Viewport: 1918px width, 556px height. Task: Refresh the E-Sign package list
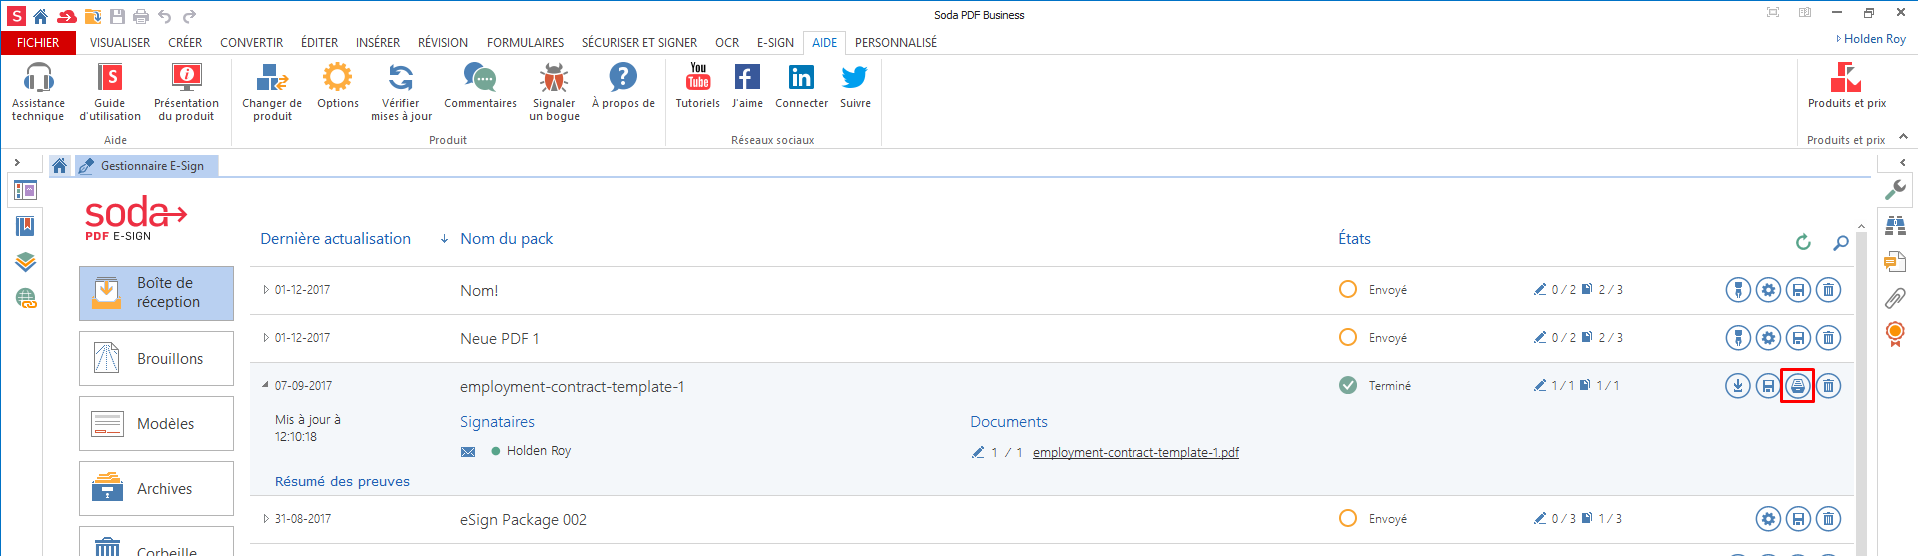point(1803,242)
